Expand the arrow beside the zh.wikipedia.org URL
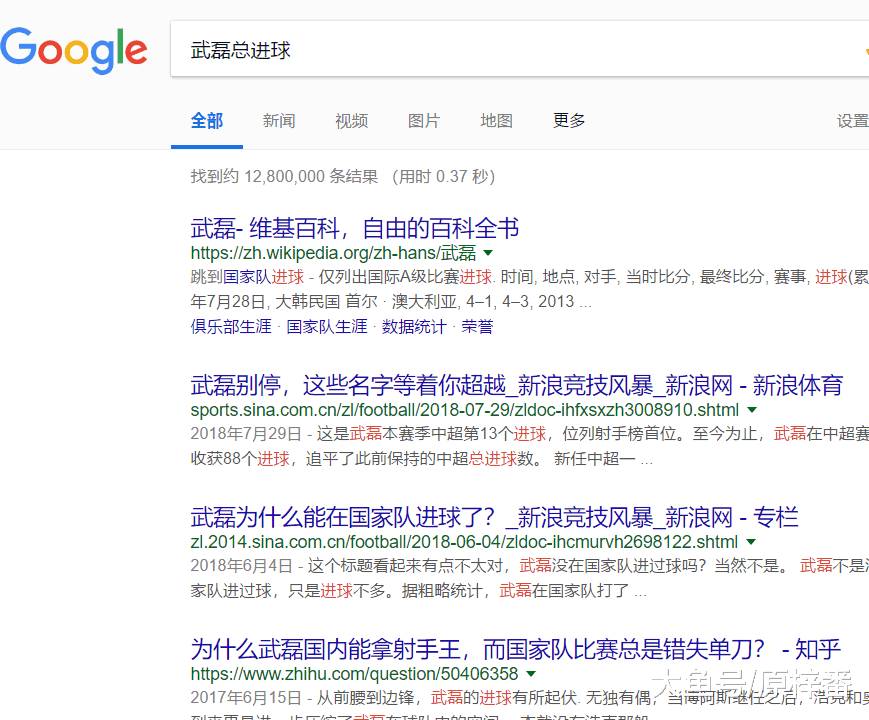The height and width of the screenshot is (720, 869). pyautogui.click(x=488, y=253)
